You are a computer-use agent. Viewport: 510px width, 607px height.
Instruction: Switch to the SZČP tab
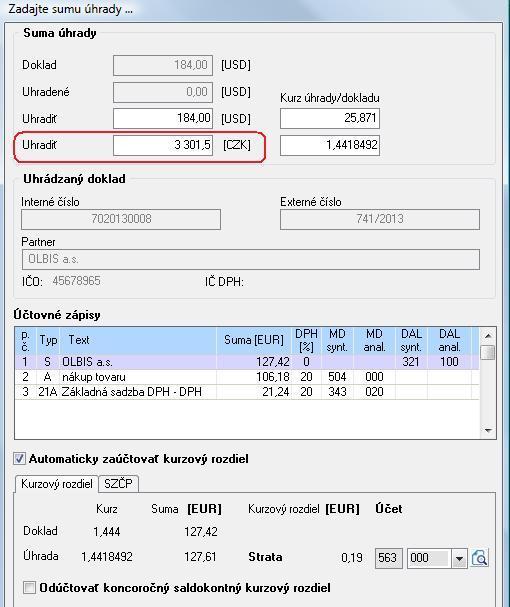click(x=118, y=484)
